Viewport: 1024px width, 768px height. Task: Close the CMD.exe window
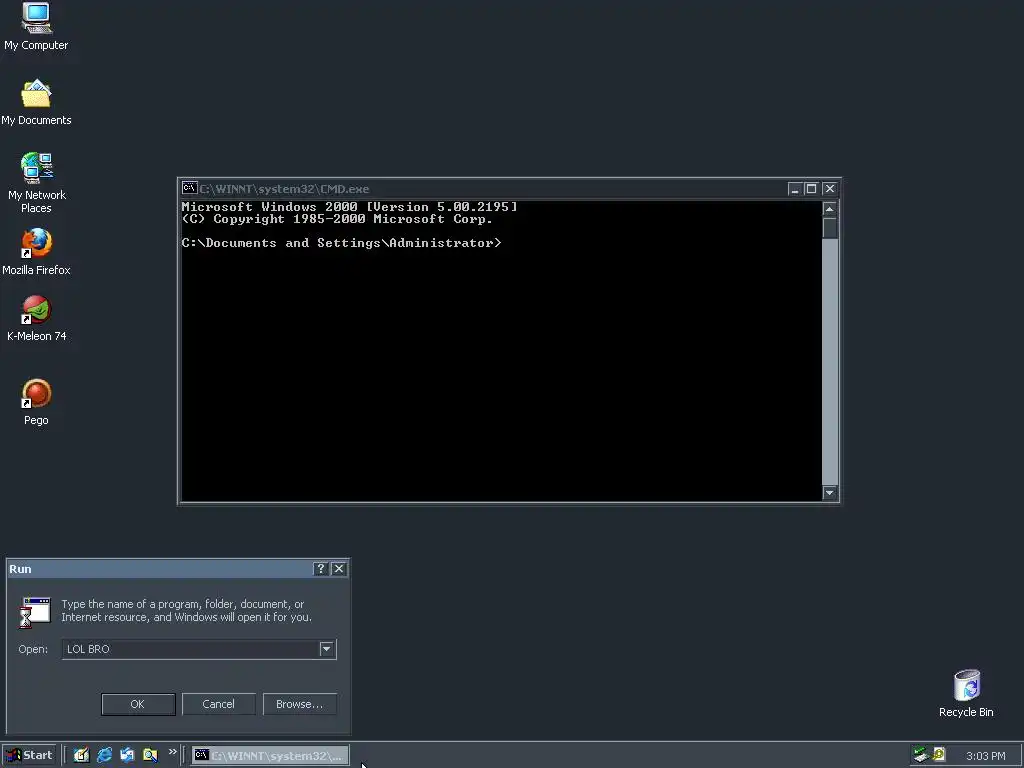coord(829,189)
